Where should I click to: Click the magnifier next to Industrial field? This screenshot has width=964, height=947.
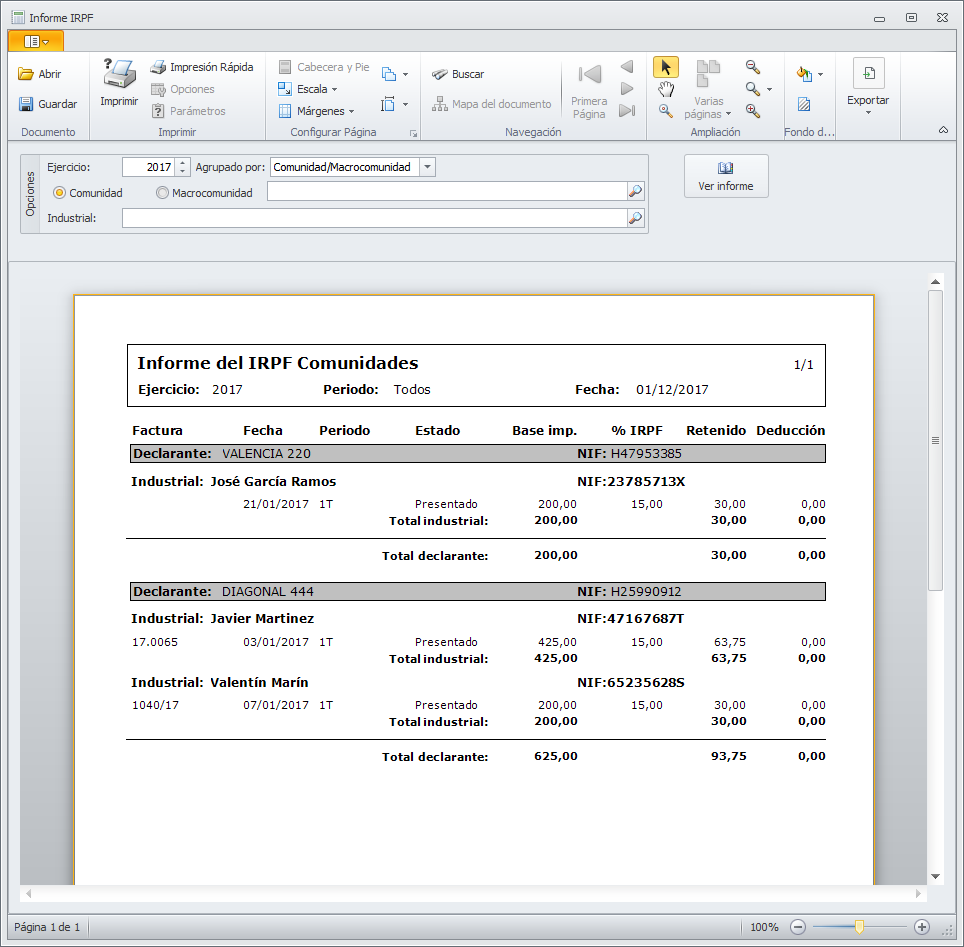635,218
